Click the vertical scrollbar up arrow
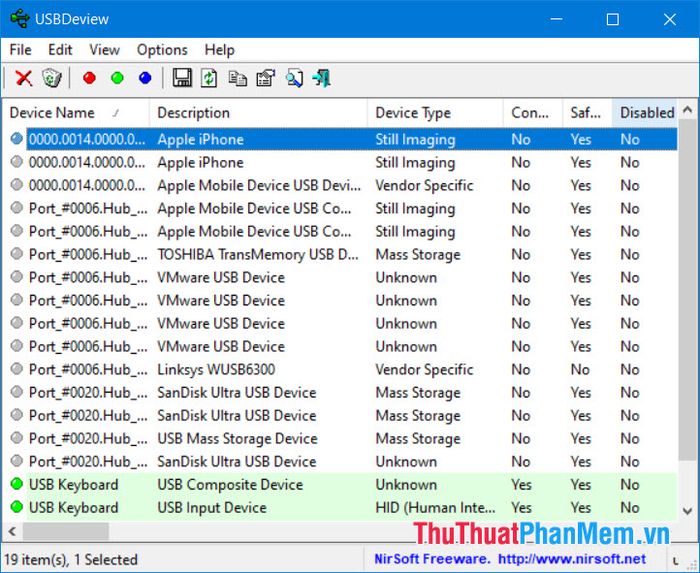 click(x=688, y=109)
